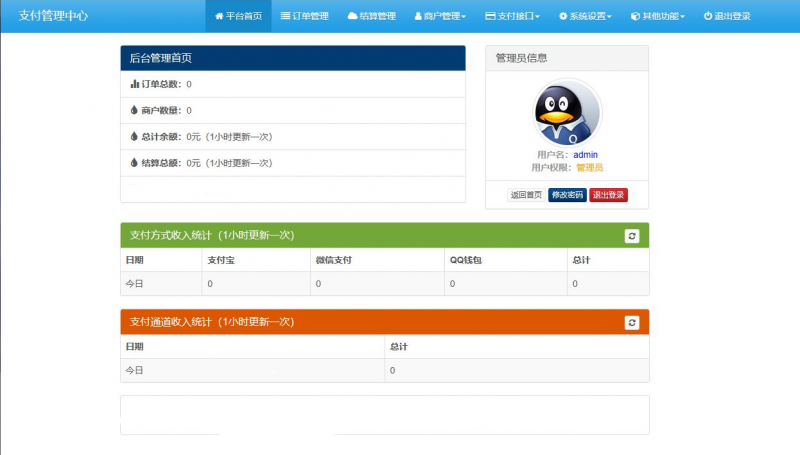The height and width of the screenshot is (455, 800).
Task: Expand the 商户管理 dropdown menu
Action: tap(440, 16)
